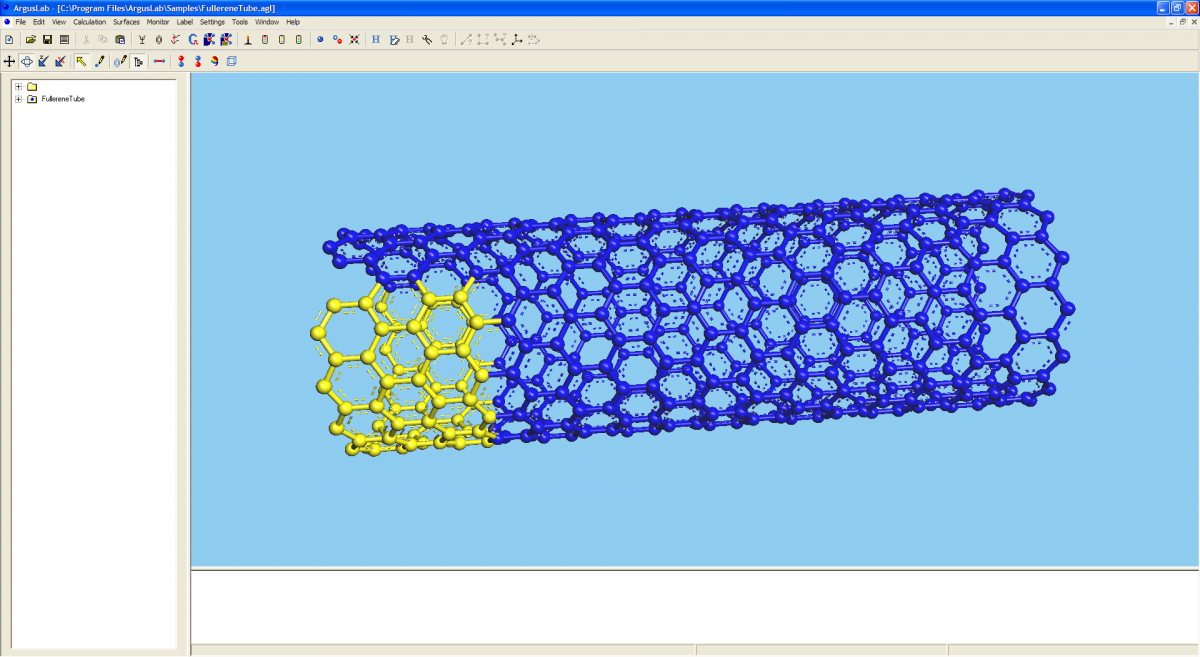Click the Paste clipboard icon

coord(120,40)
